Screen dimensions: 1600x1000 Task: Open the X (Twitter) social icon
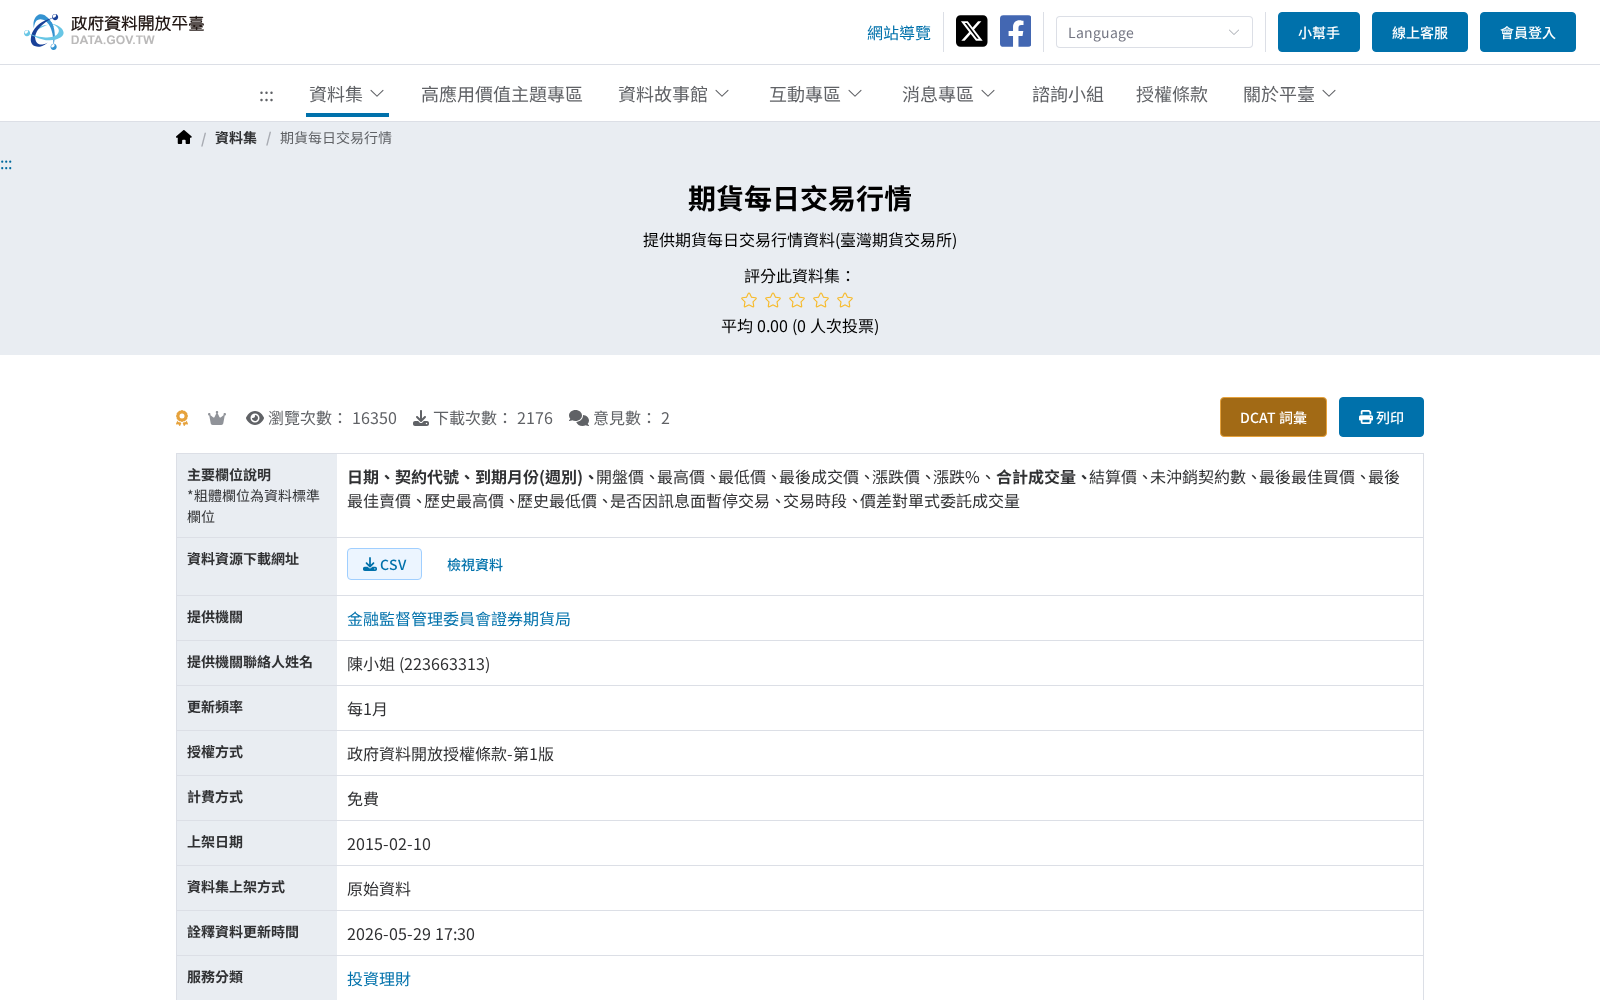[971, 31]
